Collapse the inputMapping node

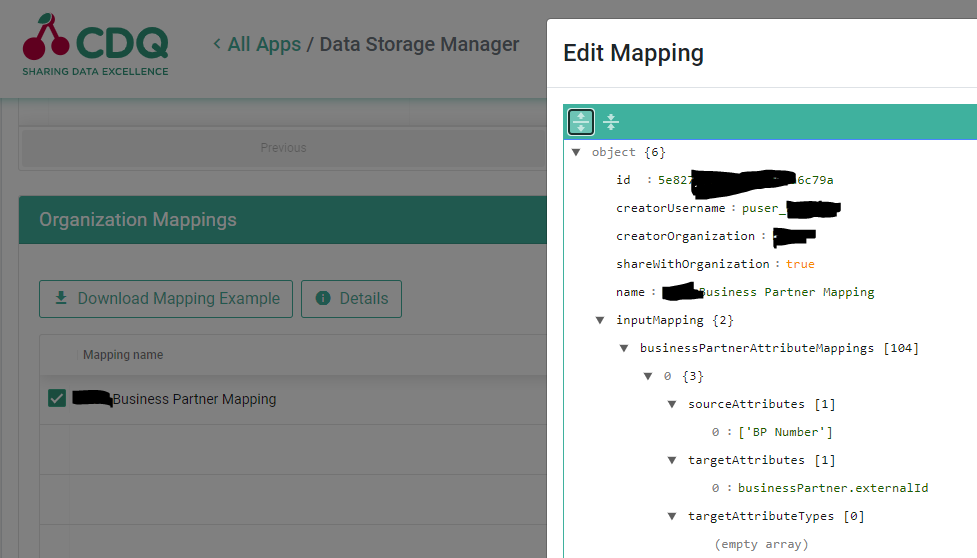pyautogui.click(x=600, y=320)
